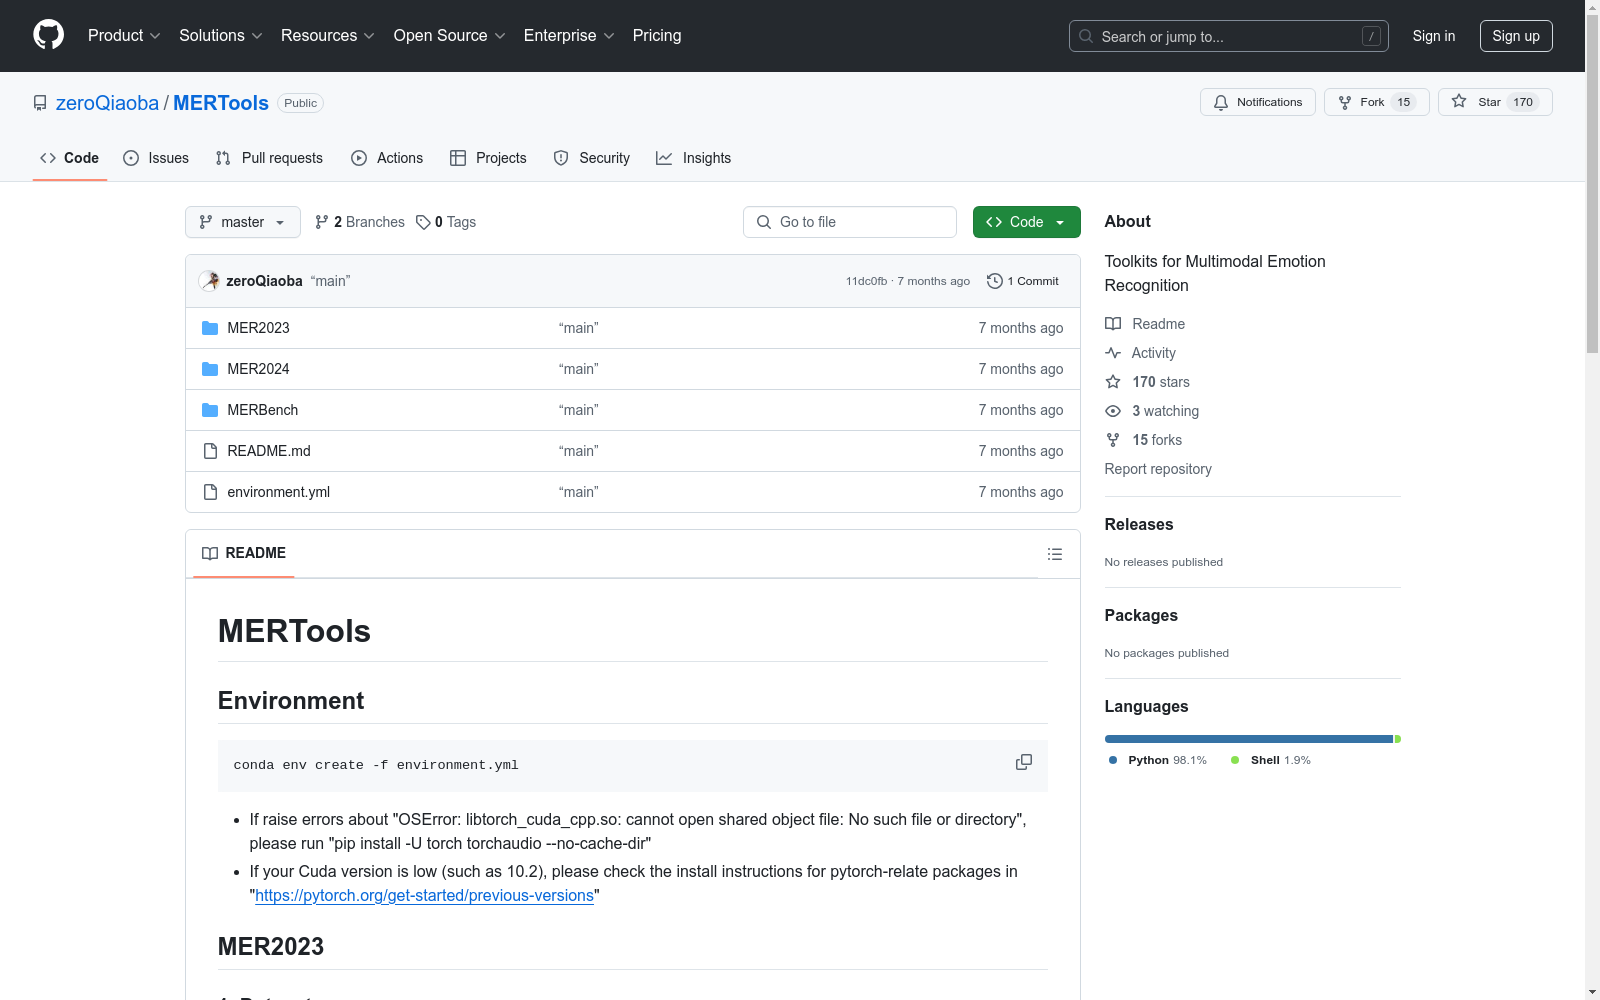Open the Pricing menu item
1600x1000 pixels.
[657, 35]
